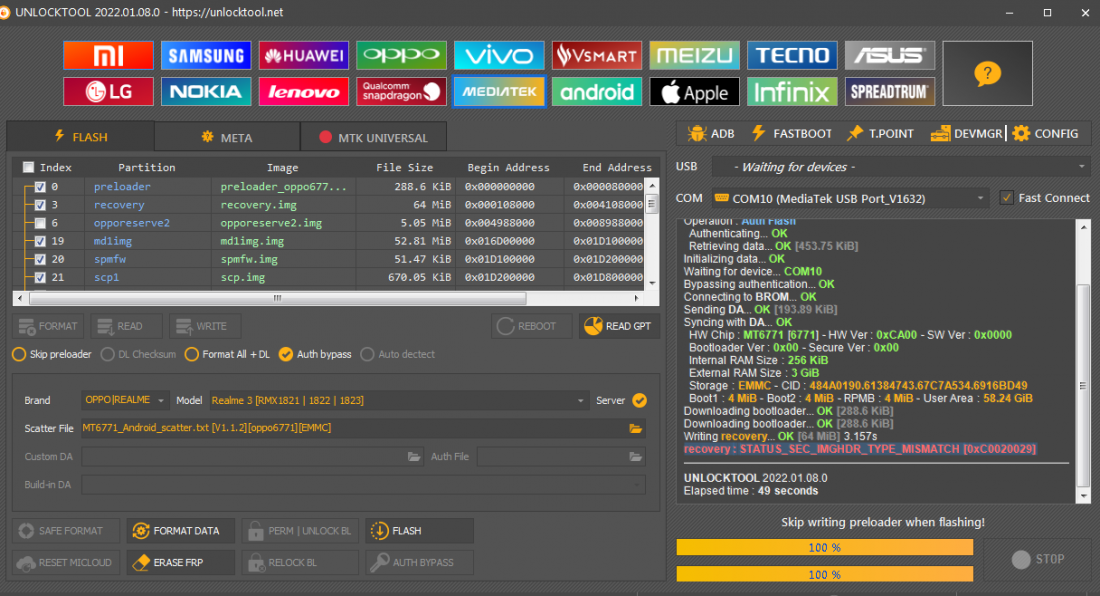The image size is (1100, 596).
Task: Switch to the FLASH tab
Action: 81,137
